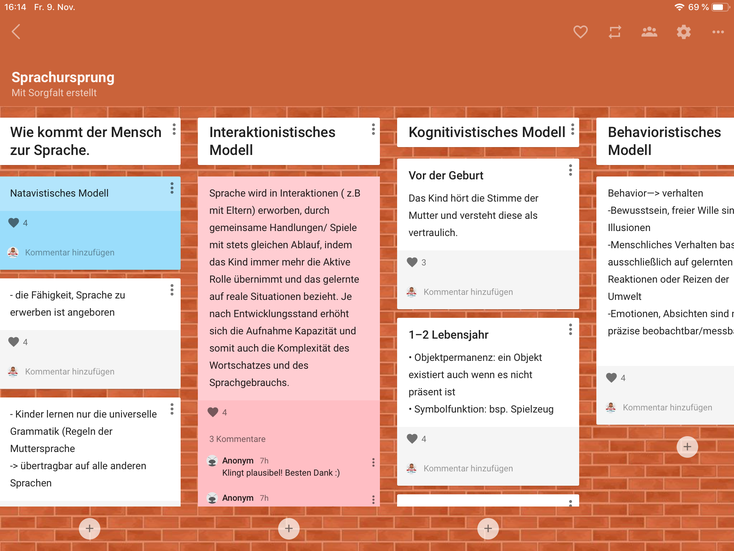Viewport: 734px width, 551px height.
Task: Open the post menu on 'Kinder lernen nur die universelle' card
Action: pyautogui.click(x=172, y=409)
